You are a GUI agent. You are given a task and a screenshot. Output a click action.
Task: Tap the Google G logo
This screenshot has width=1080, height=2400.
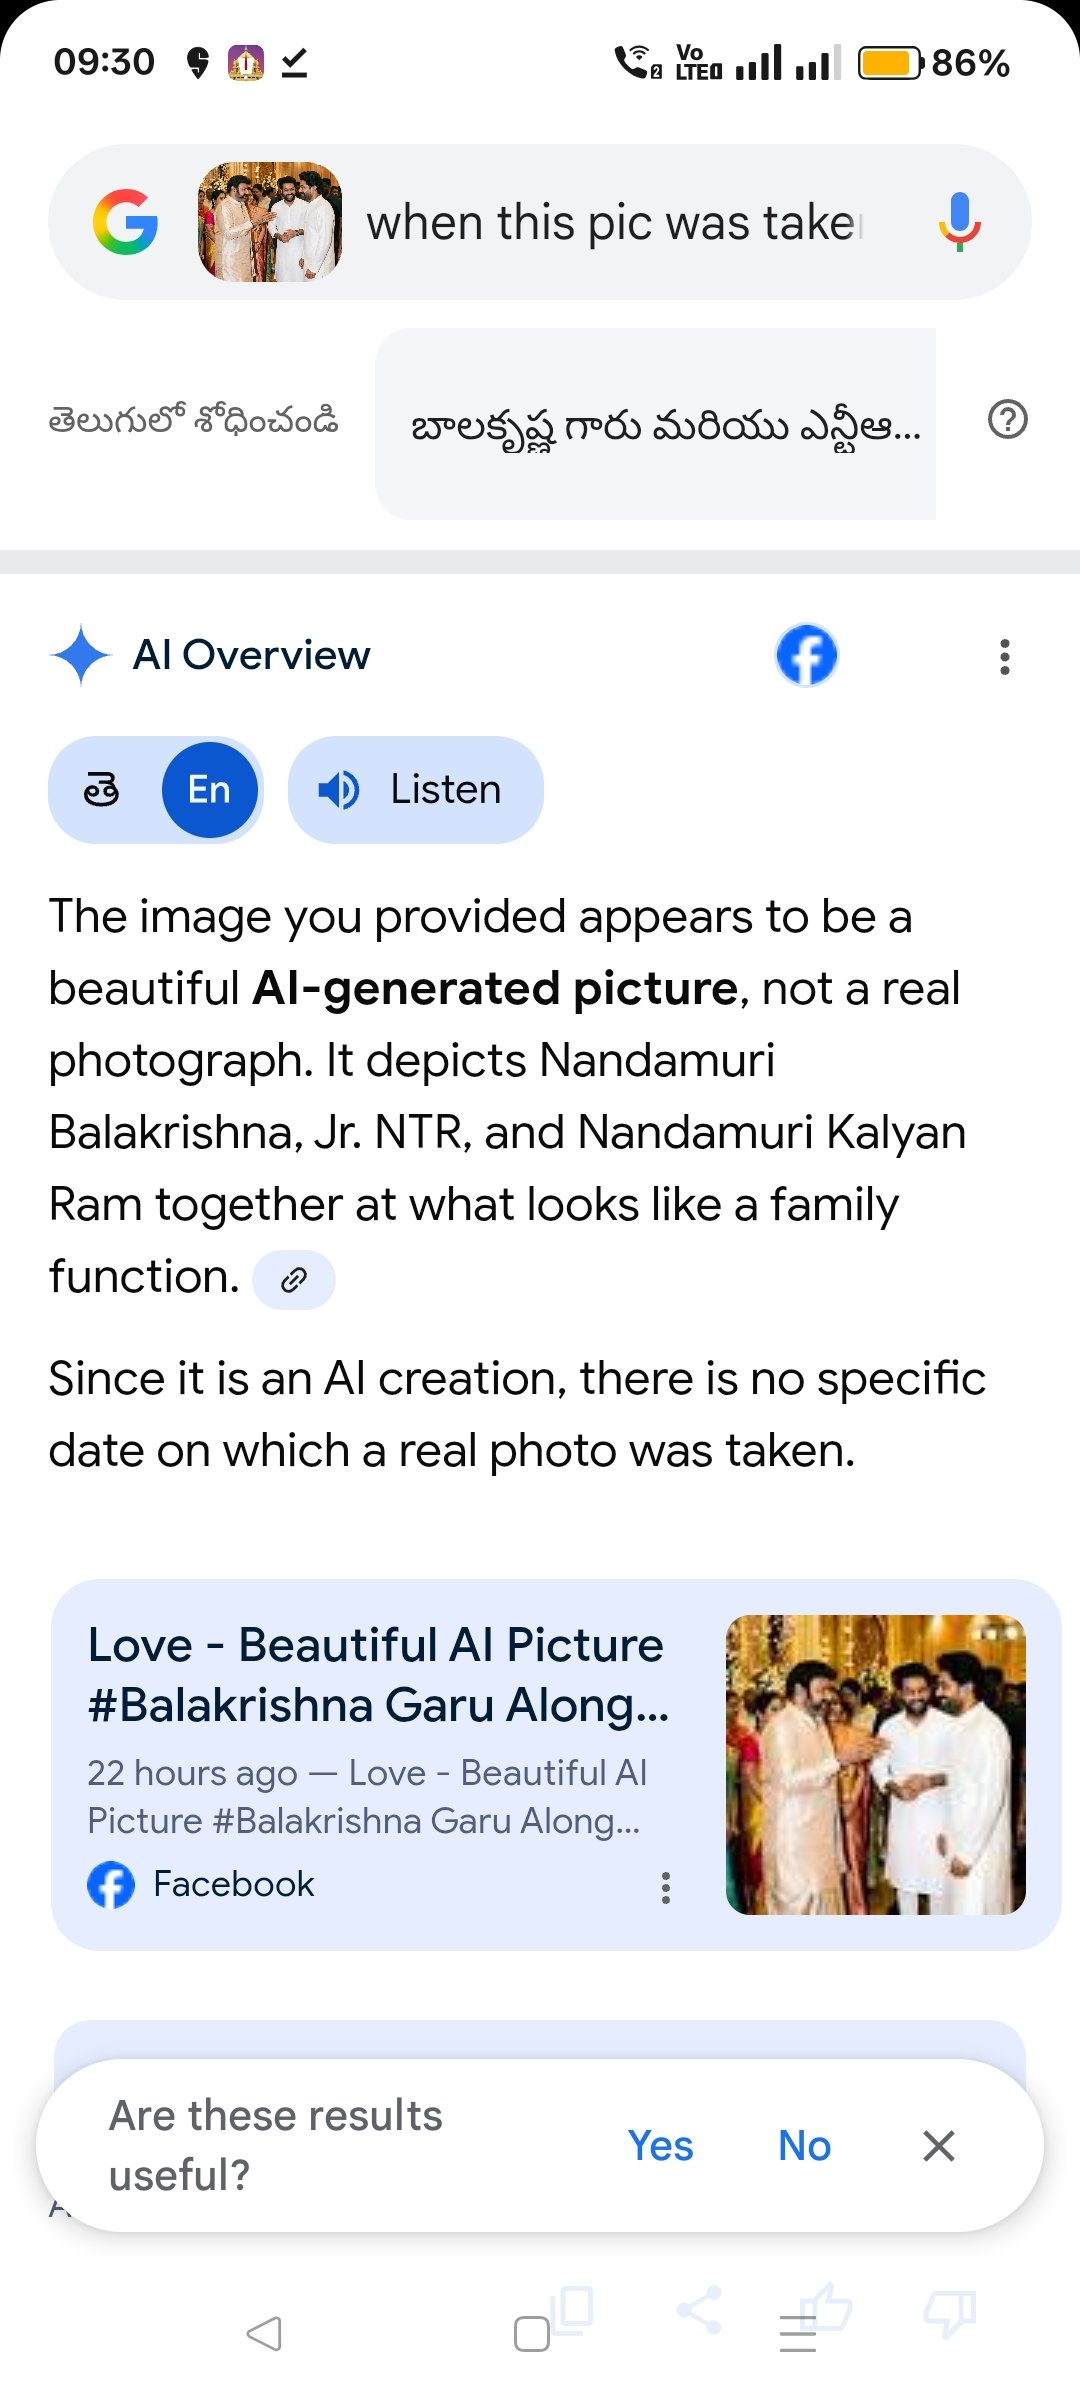[x=125, y=222]
